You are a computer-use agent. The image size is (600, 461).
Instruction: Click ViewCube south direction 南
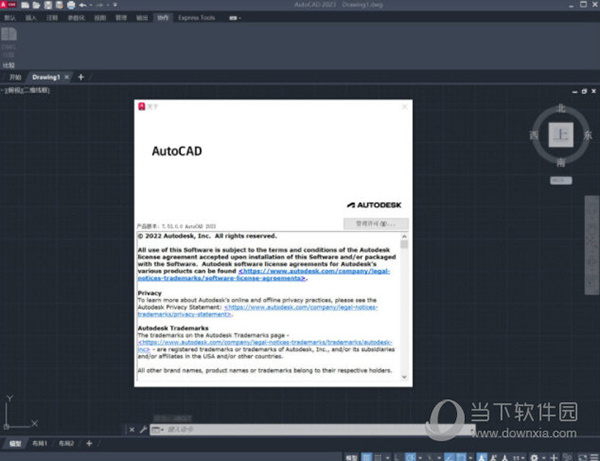click(x=561, y=163)
